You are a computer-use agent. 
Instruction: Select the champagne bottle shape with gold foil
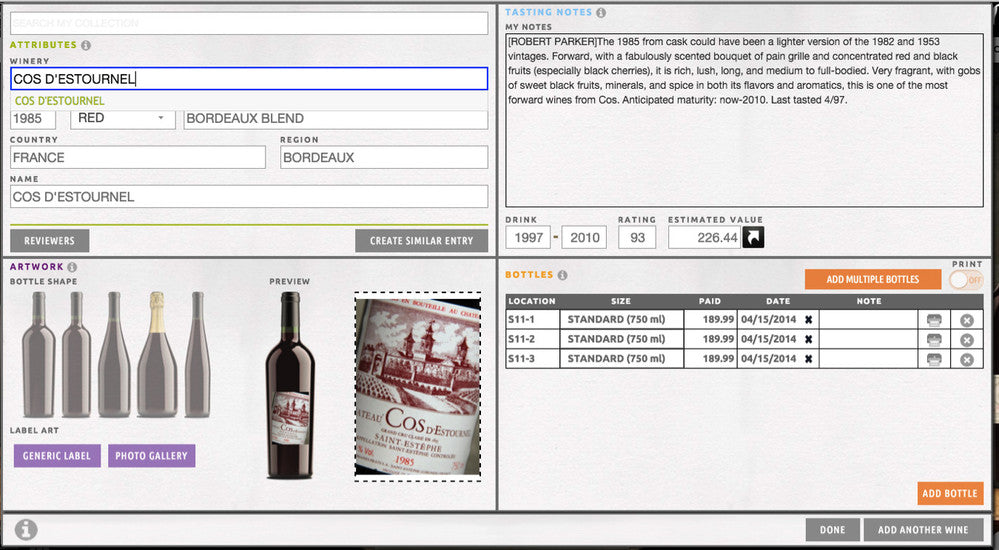pos(156,354)
